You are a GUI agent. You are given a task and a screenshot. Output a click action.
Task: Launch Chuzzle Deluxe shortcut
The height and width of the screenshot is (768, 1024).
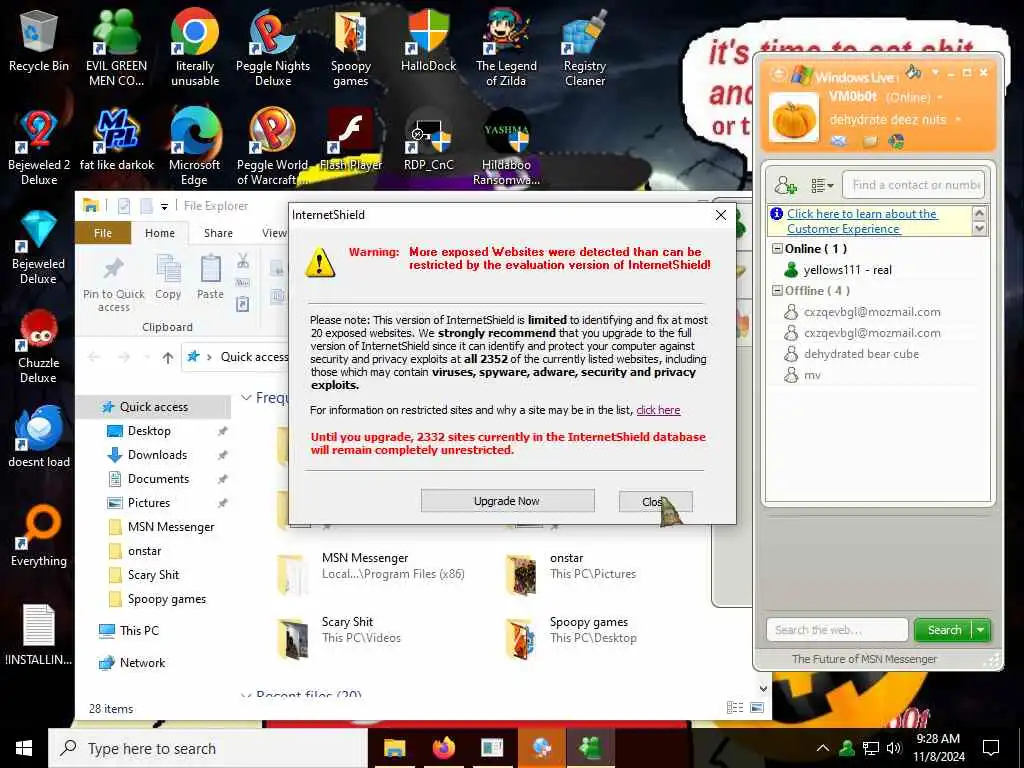(x=39, y=346)
